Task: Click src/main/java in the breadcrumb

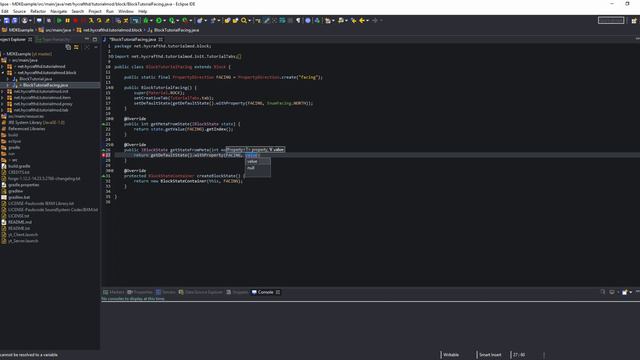Action: [58, 30]
